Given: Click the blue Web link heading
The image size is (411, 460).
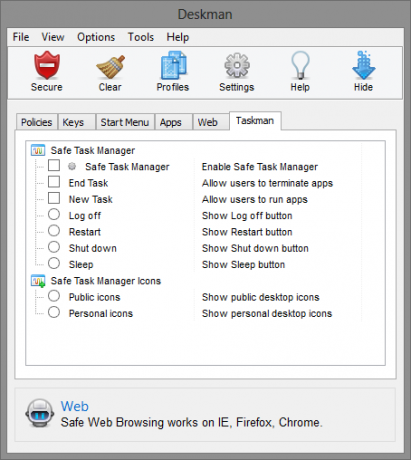Looking at the screenshot, I should pyautogui.click(x=75, y=406).
